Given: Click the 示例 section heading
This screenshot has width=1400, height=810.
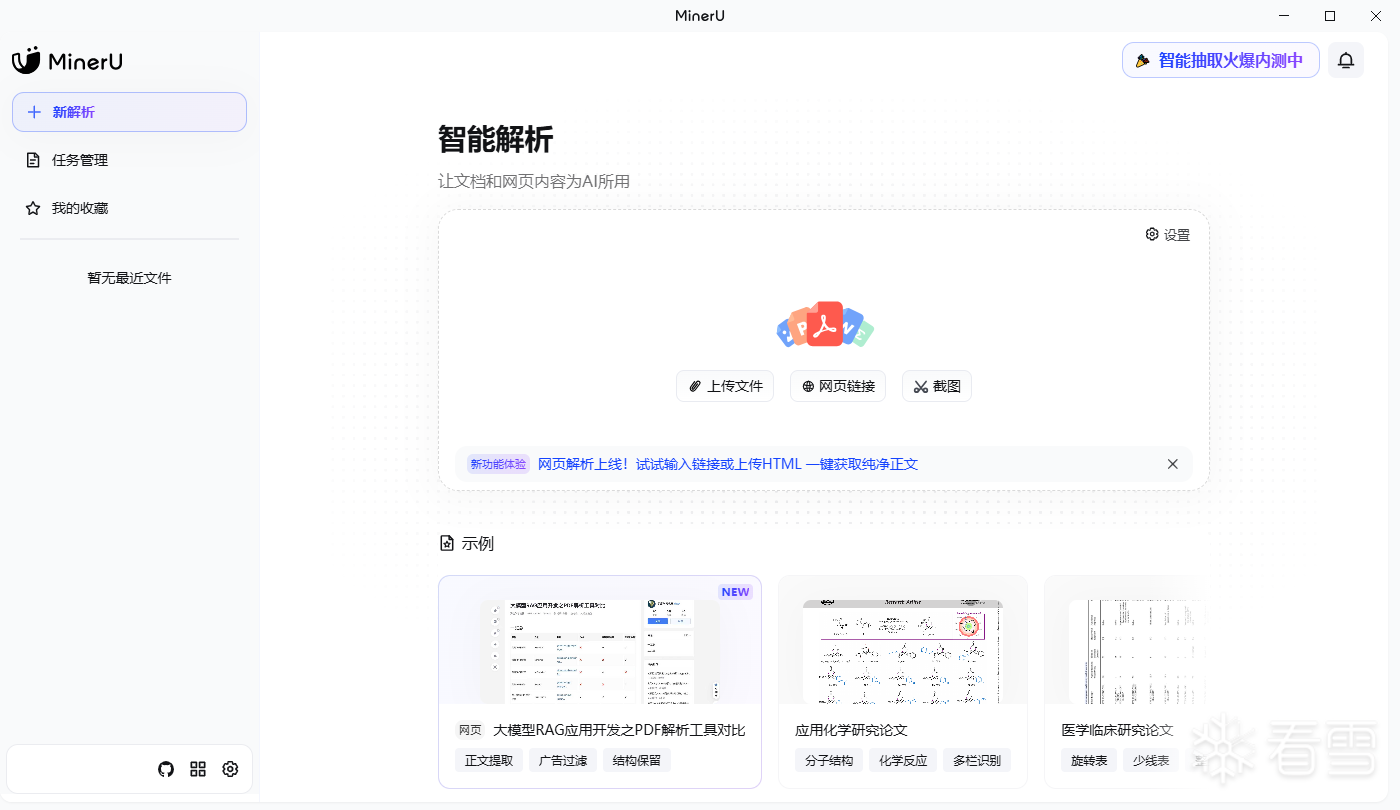Looking at the screenshot, I should 467,543.
